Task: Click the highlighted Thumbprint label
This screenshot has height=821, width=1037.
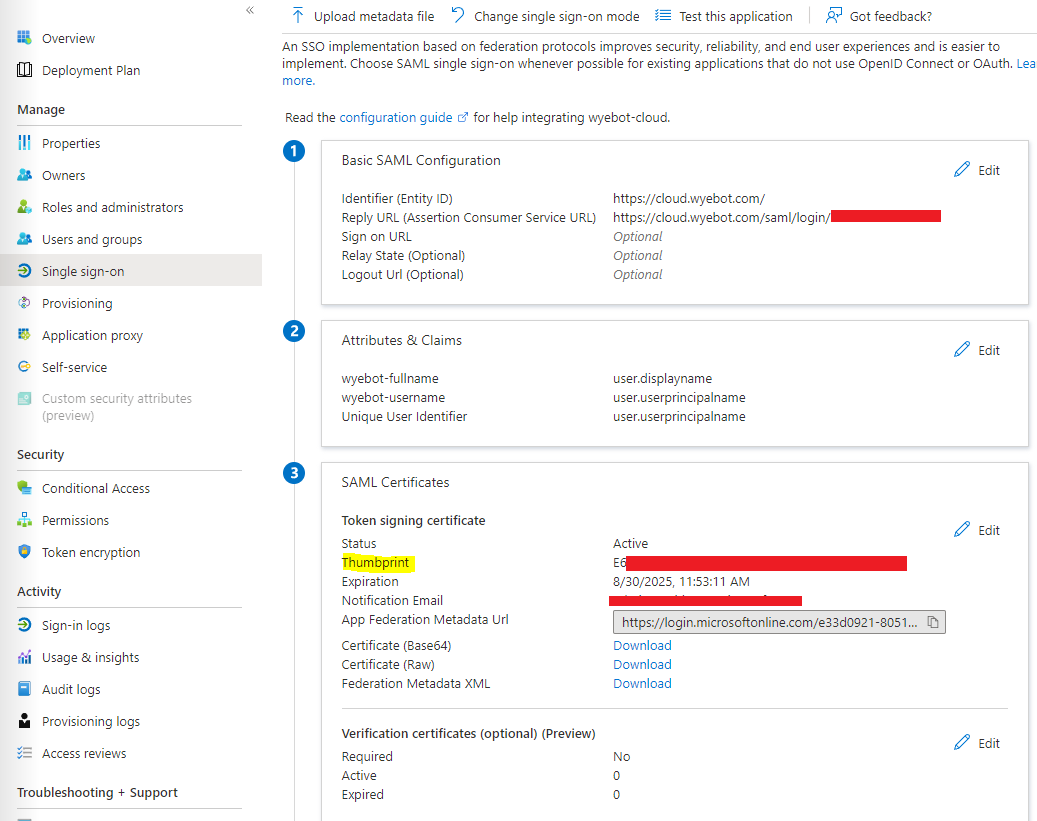Action: pos(375,562)
